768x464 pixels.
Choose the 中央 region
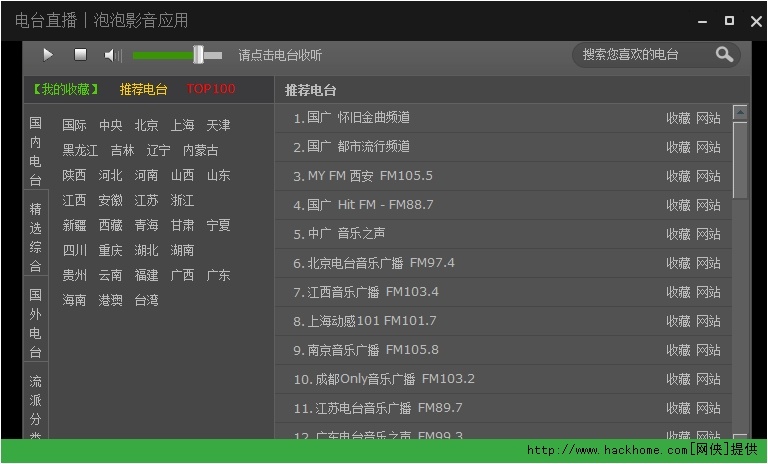(x=111, y=125)
